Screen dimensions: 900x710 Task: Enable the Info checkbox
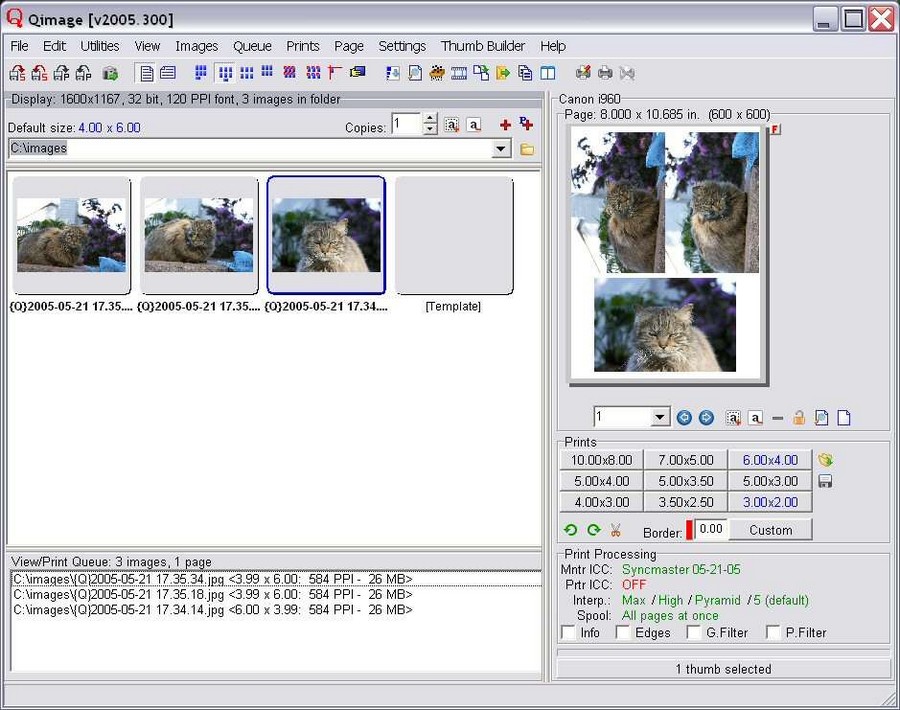point(568,632)
